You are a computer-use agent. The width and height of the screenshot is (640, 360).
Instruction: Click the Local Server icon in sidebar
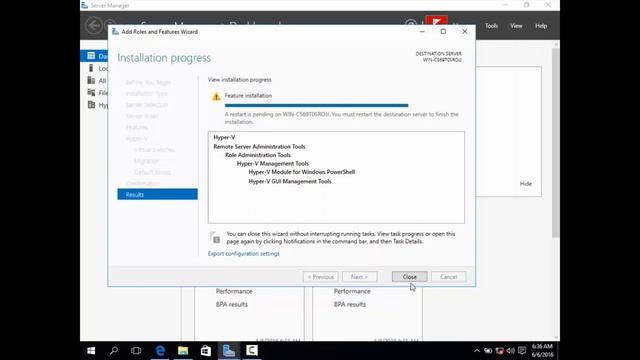coord(91,68)
